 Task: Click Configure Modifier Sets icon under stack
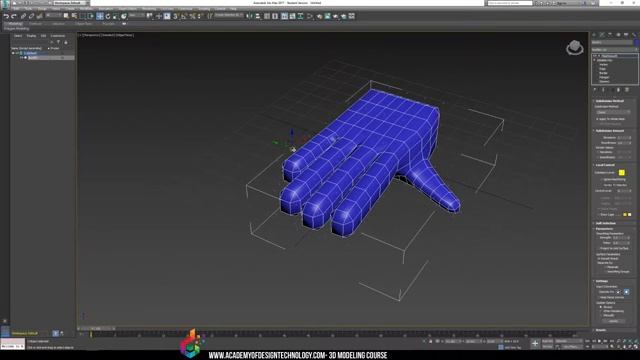pos(627,90)
